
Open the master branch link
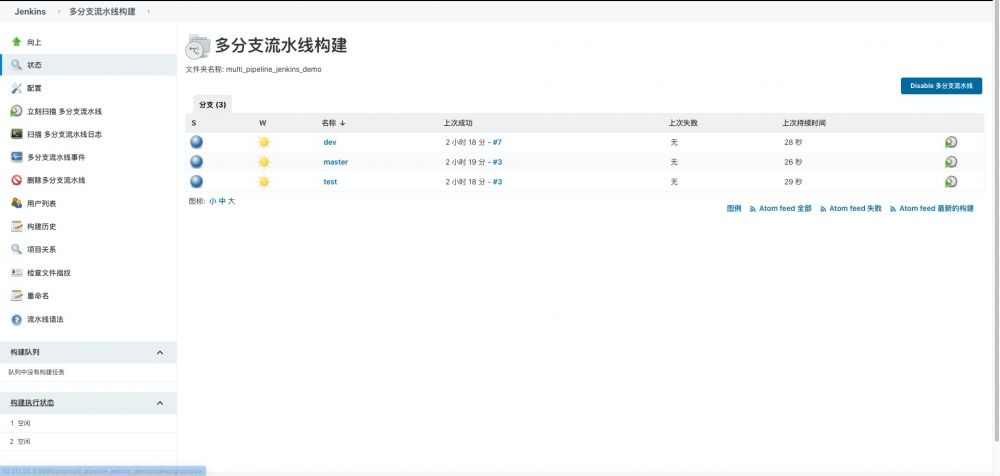(x=335, y=162)
